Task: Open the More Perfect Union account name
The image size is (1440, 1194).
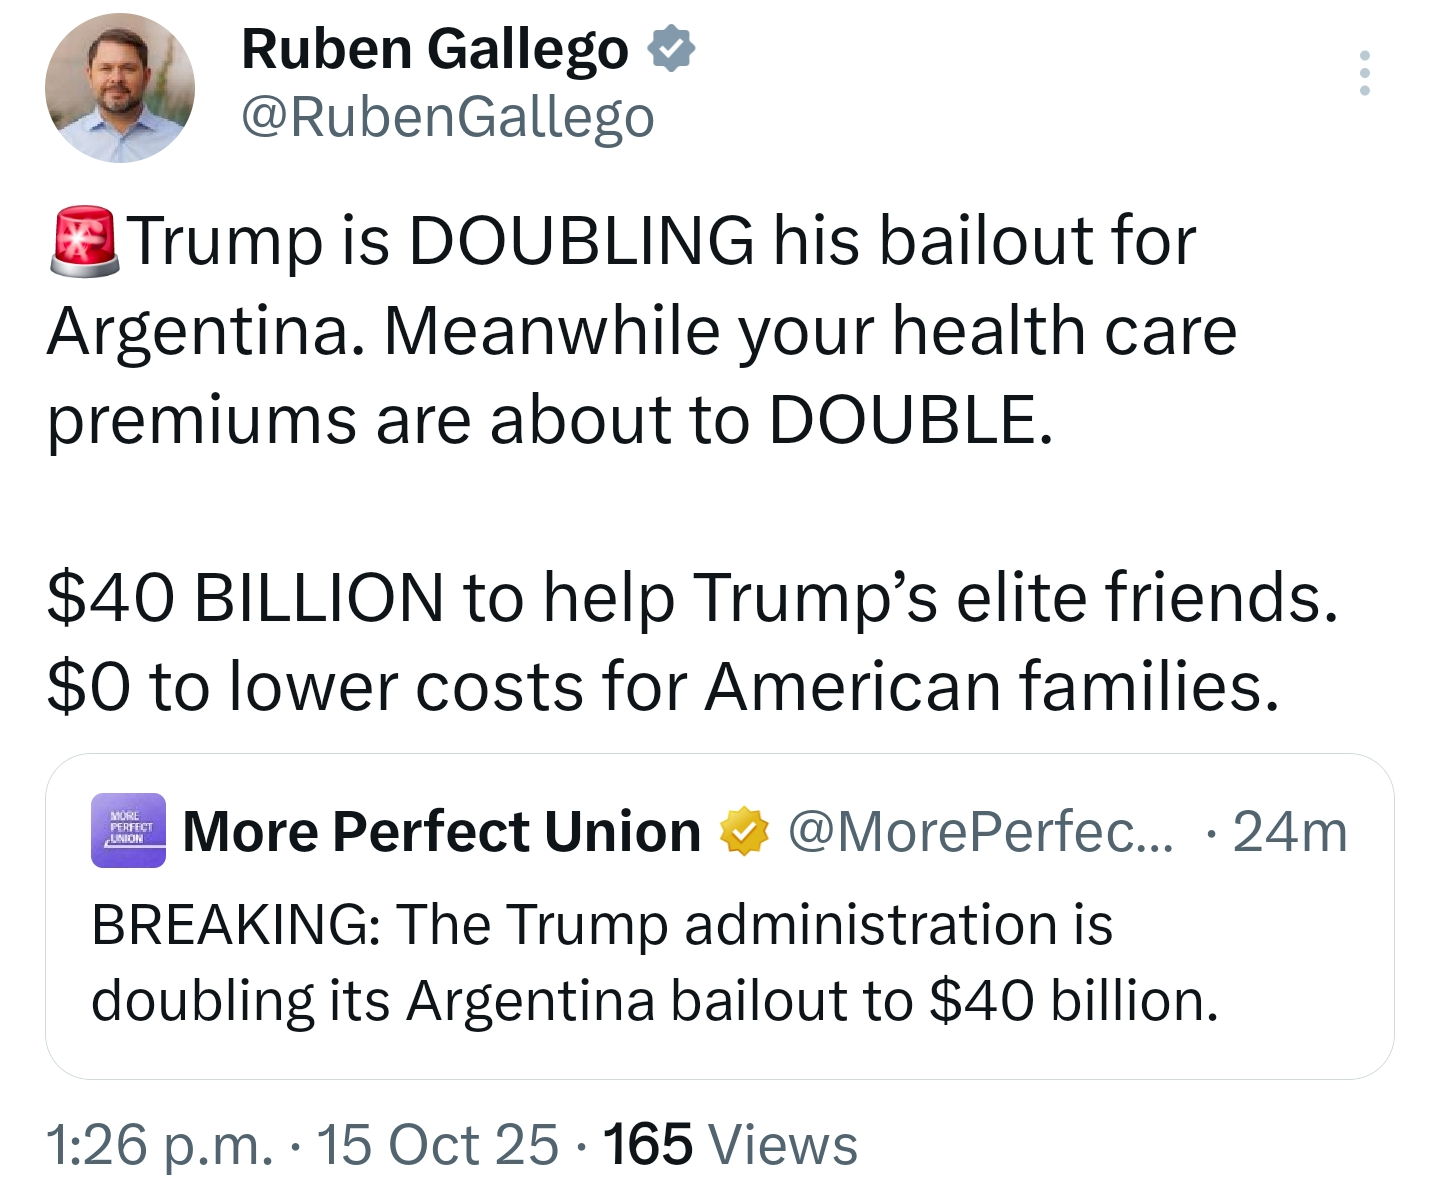Action: pos(441,832)
